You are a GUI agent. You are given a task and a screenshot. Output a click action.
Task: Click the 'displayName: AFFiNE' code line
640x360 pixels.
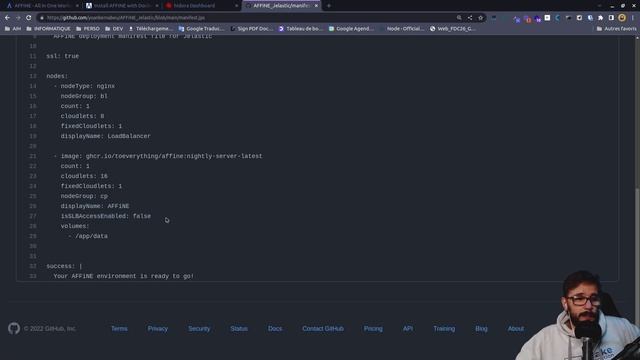[x=95, y=206]
